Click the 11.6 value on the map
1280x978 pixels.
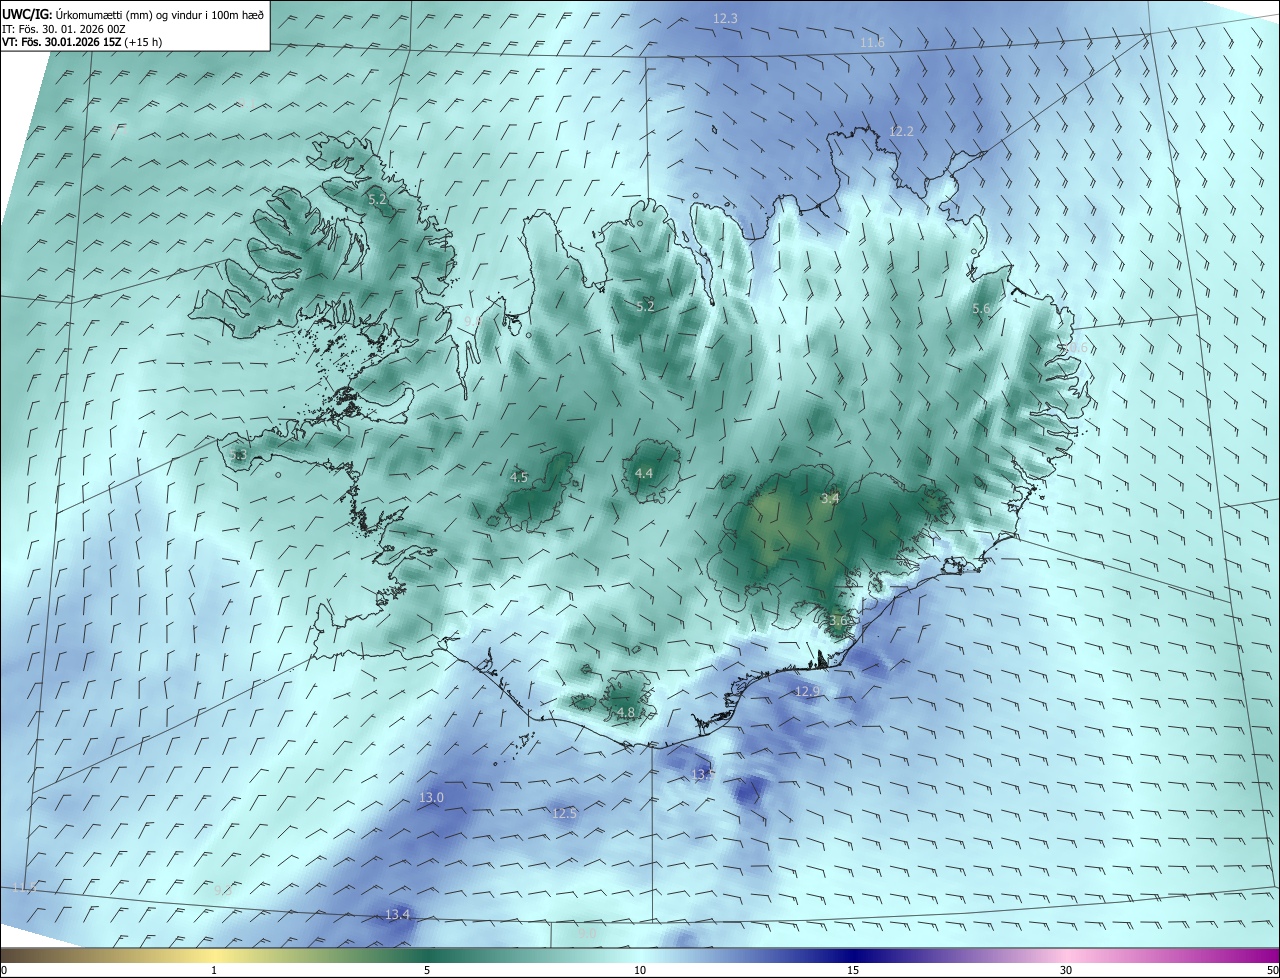click(872, 43)
